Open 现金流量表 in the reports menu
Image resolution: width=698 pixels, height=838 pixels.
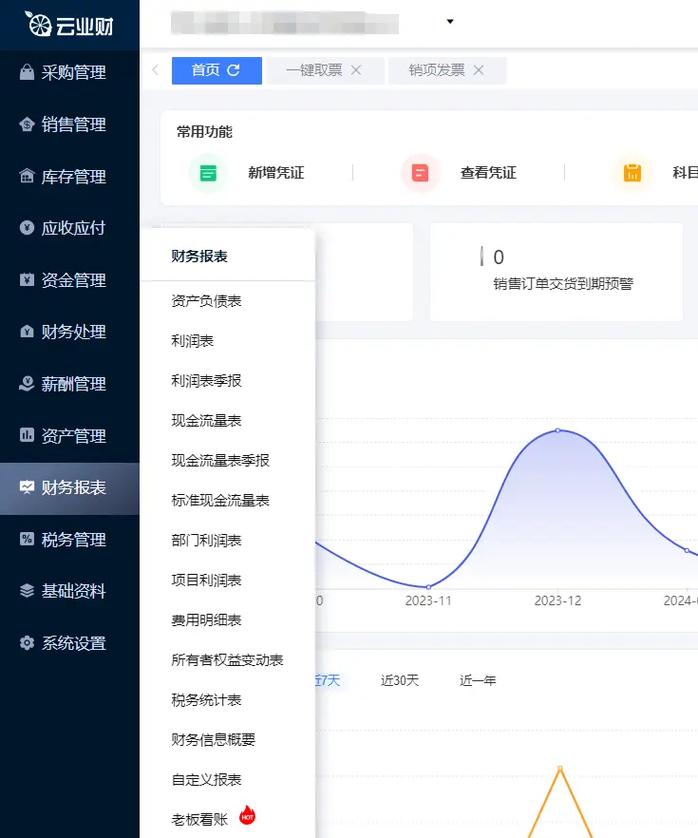click(x=206, y=421)
